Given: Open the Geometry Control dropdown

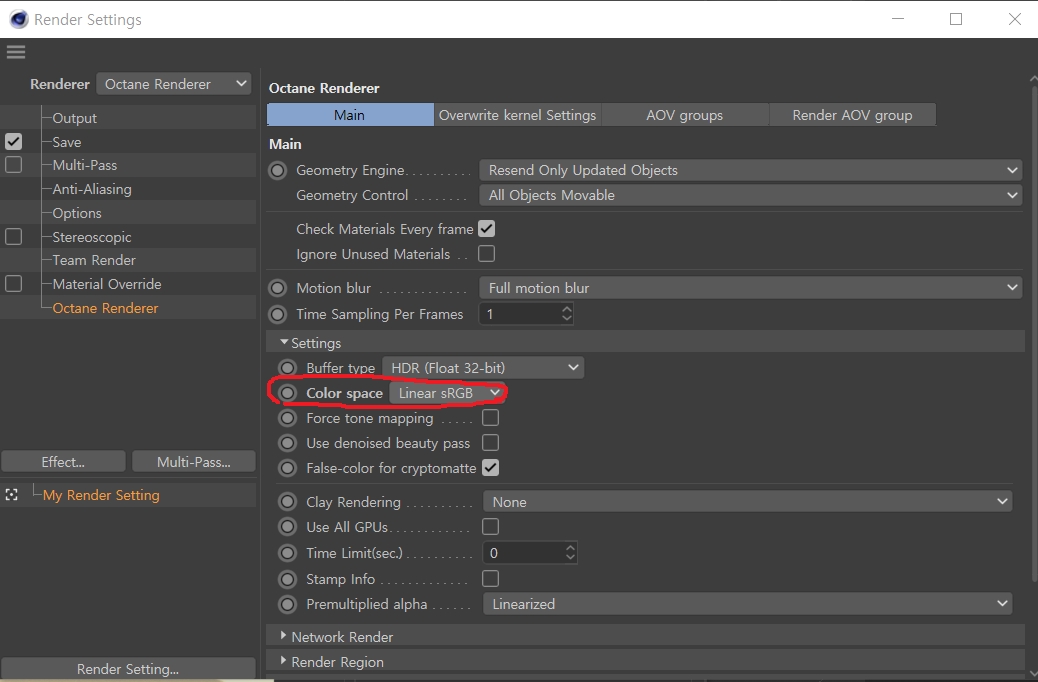Looking at the screenshot, I should click(x=751, y=195).
